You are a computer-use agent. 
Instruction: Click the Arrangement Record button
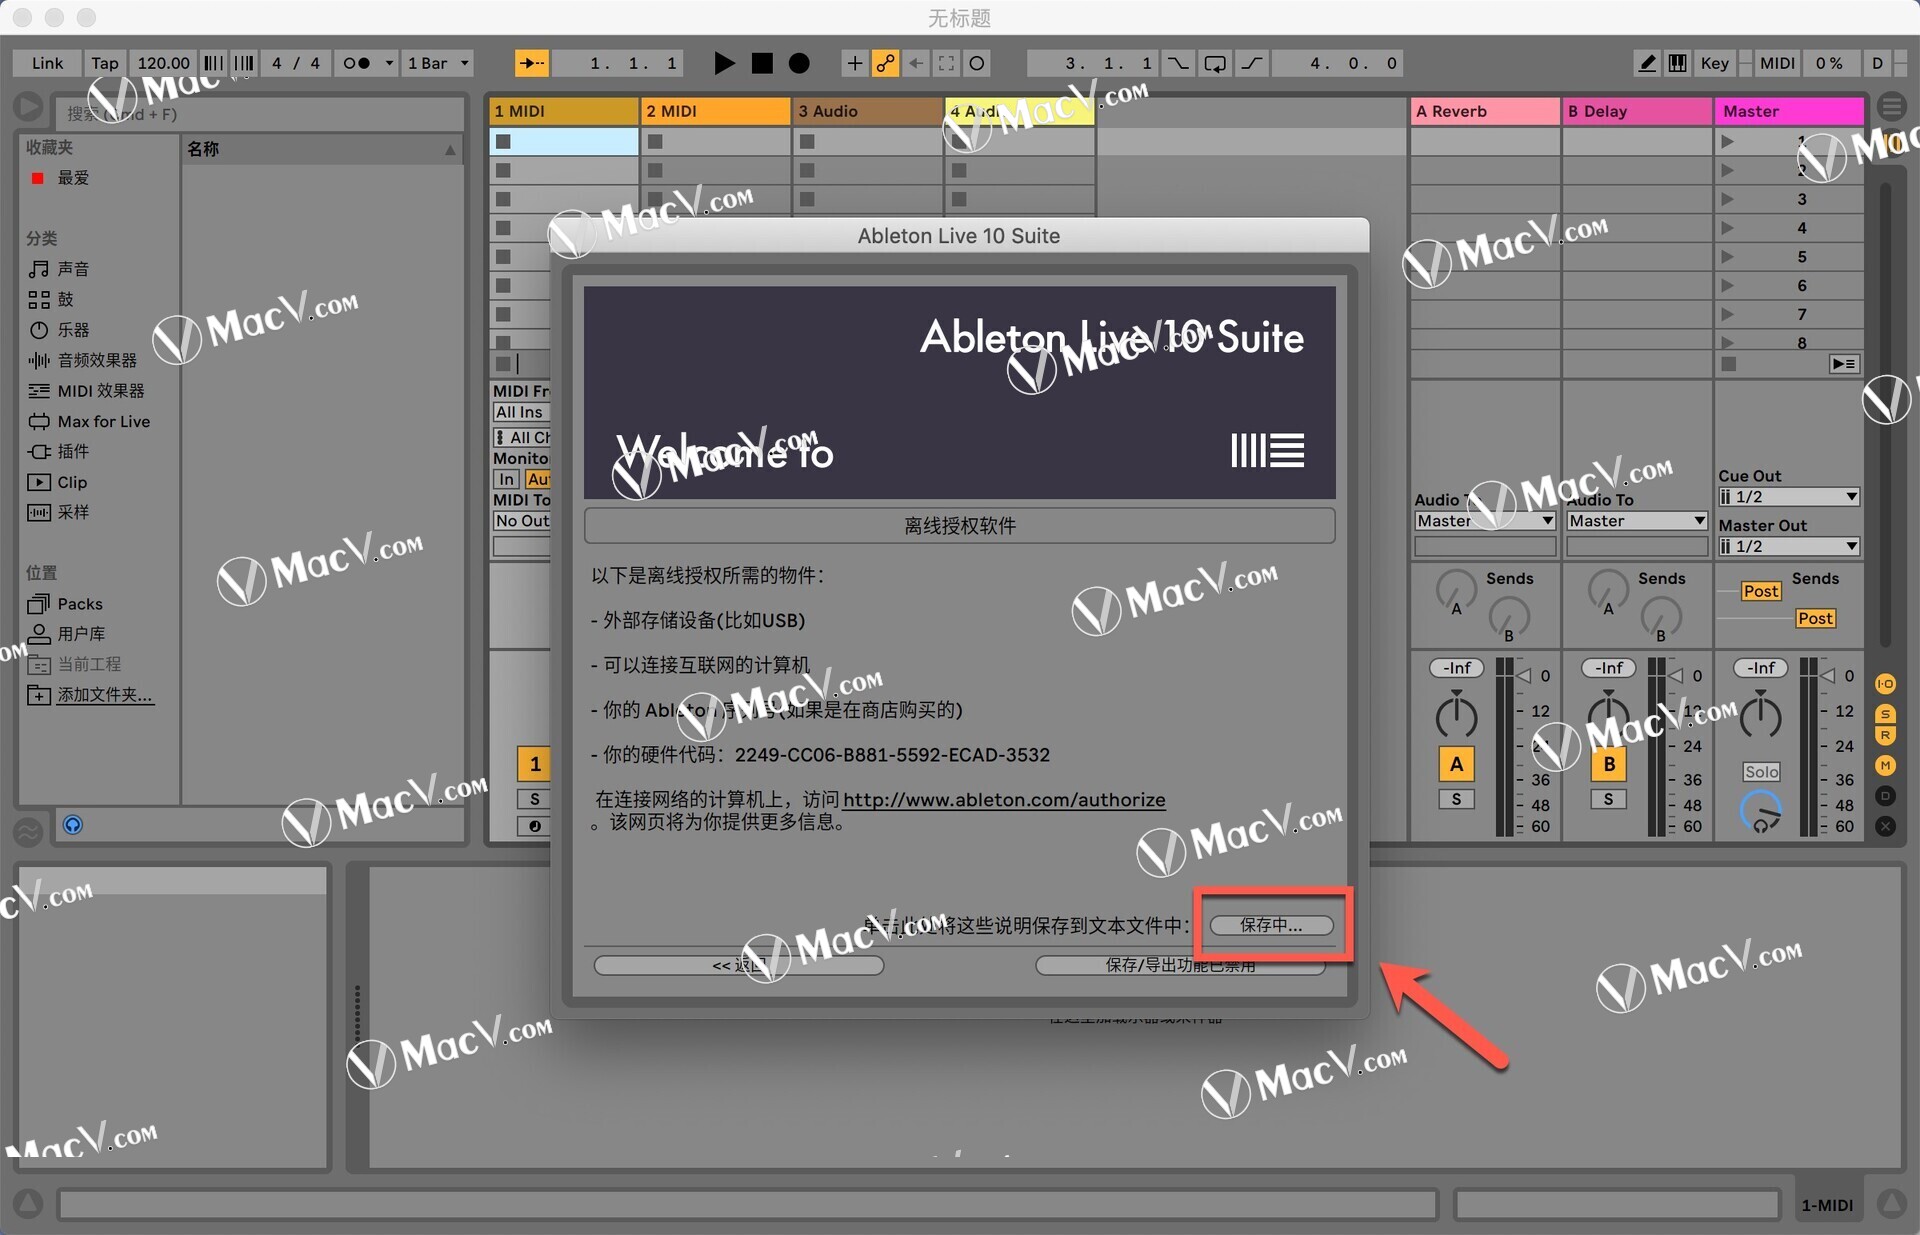799,63
